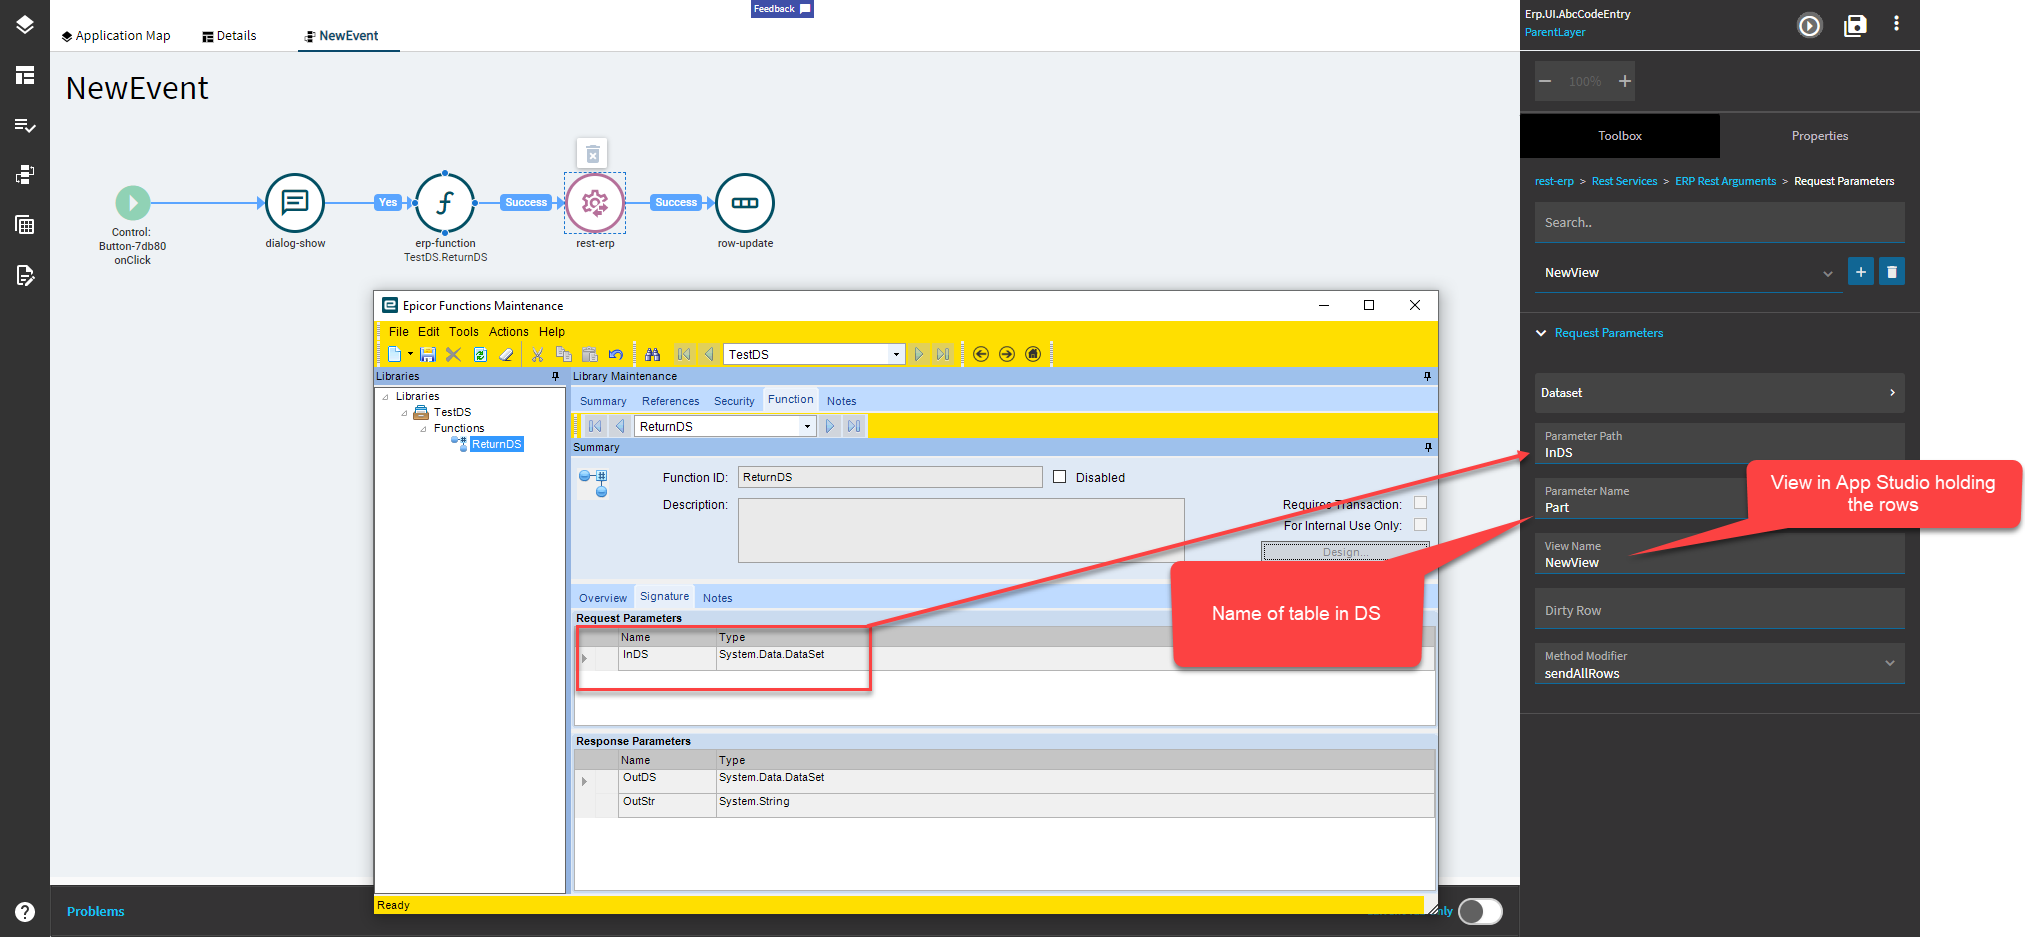The width and height of the screenshot is (2025, 937).
Task: Expand the NewView dropdown in Request Parameters
Action: (x=1828, y=273)
